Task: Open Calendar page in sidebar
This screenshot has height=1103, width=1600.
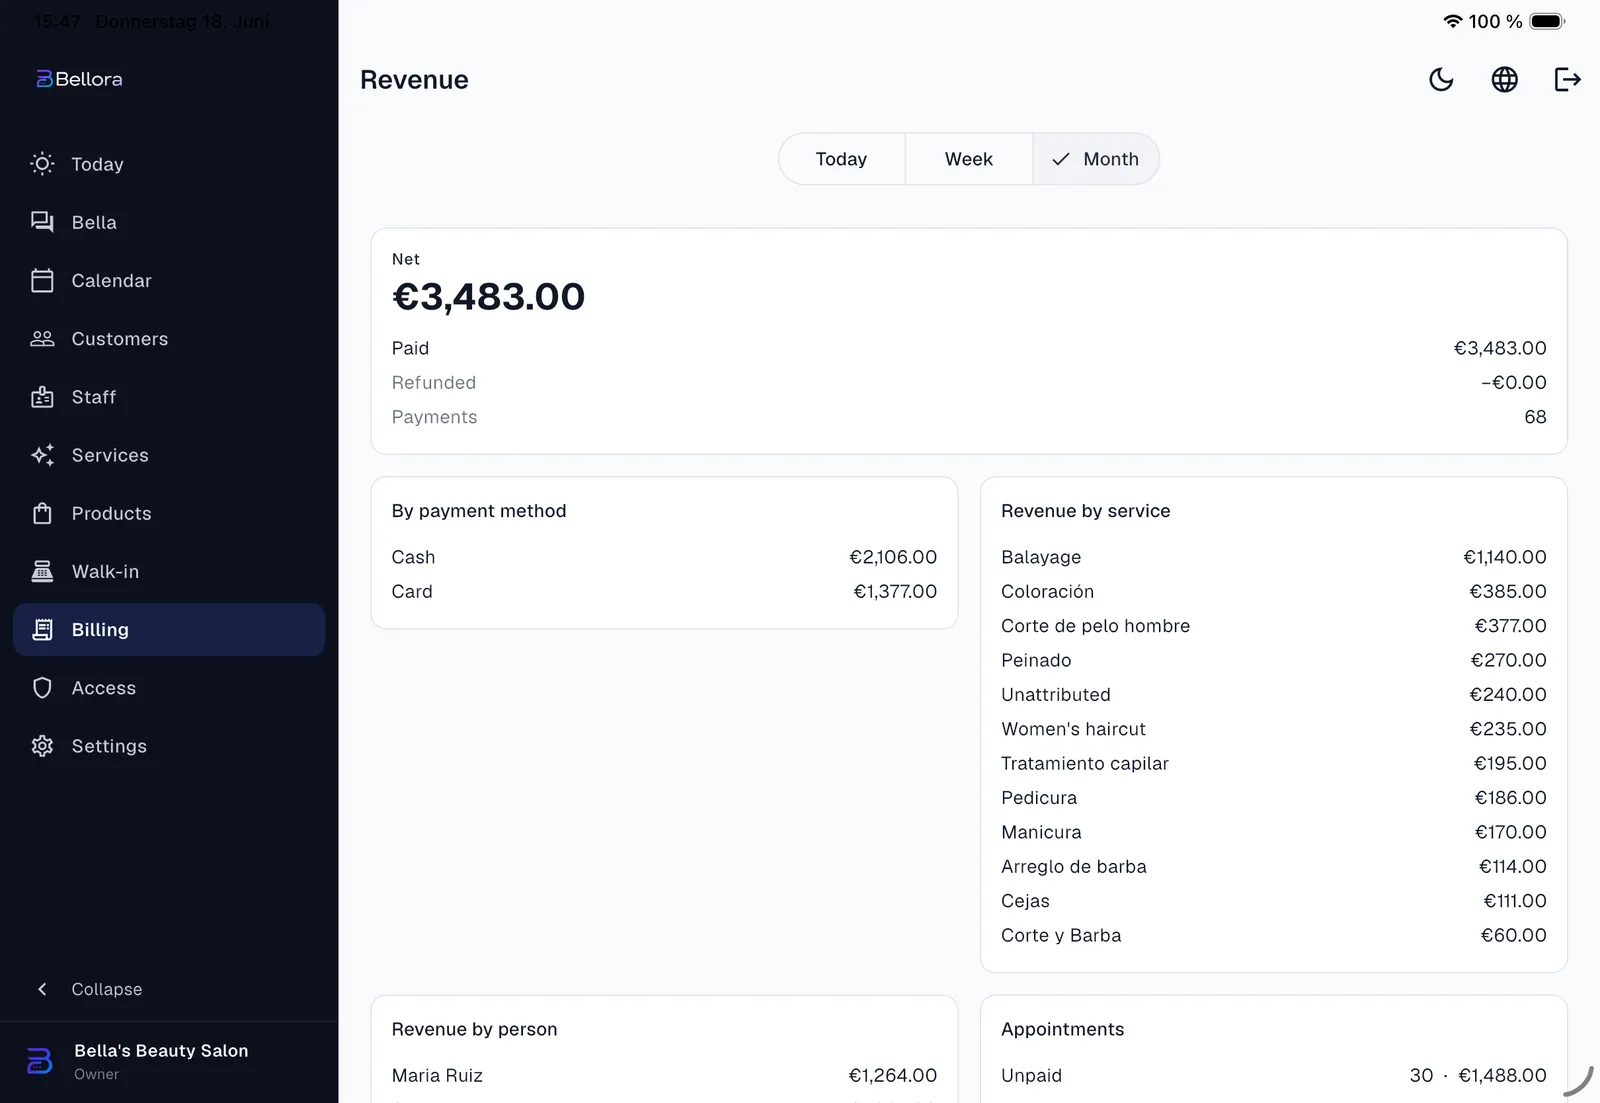Action: coord(169,280)
